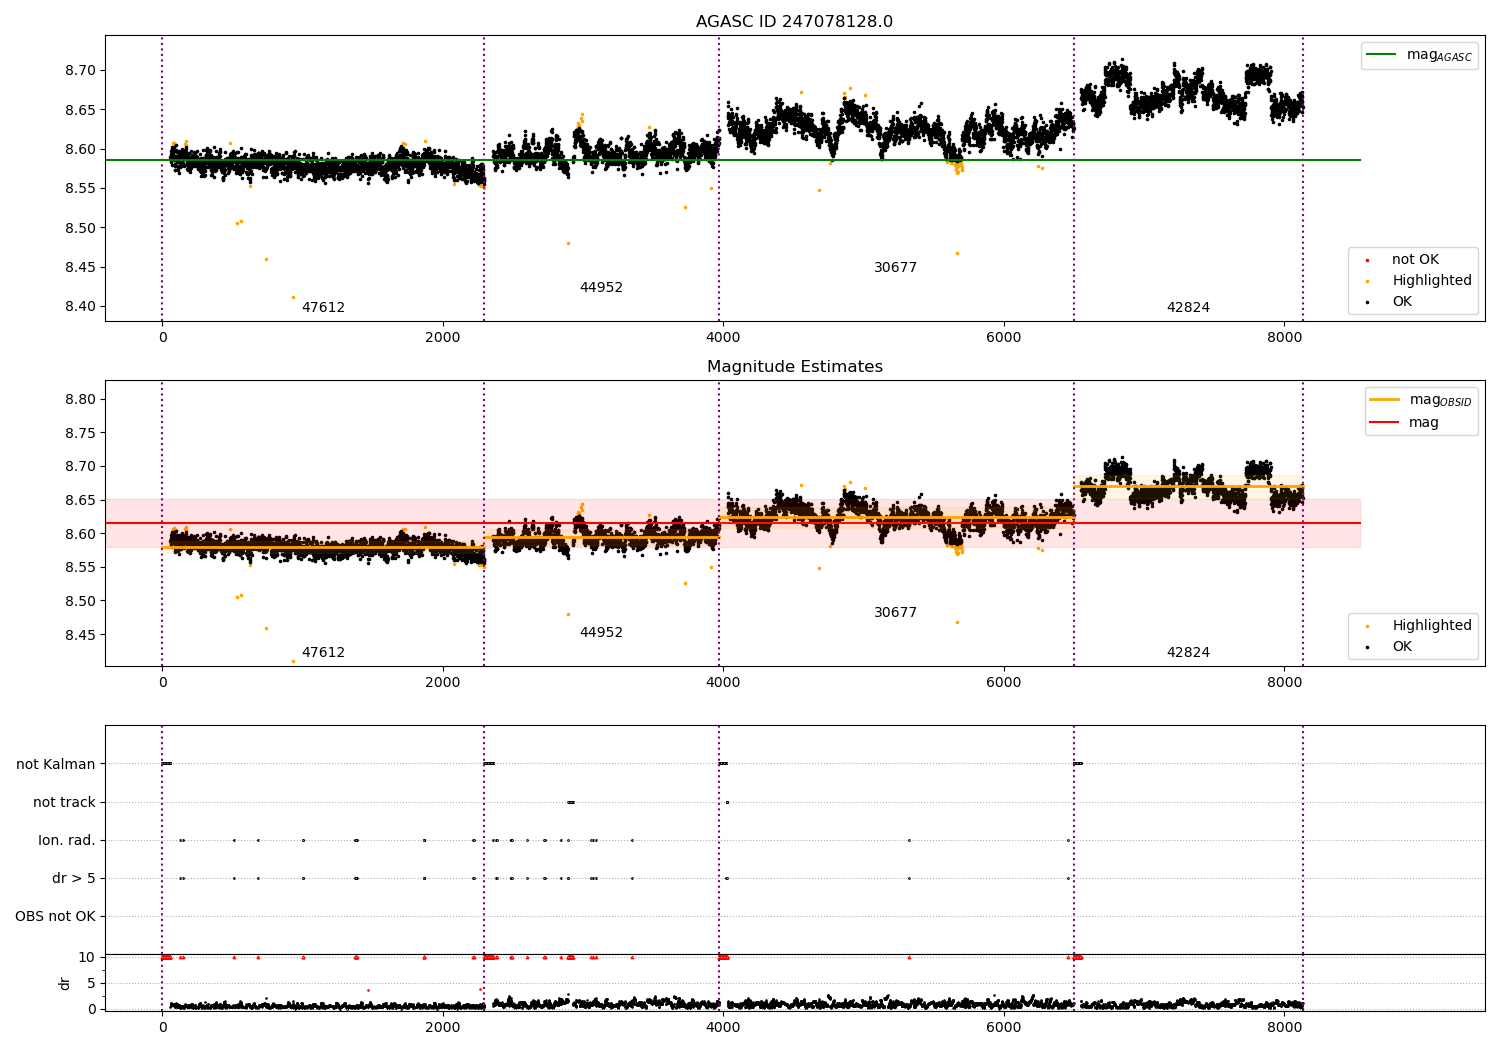Click the 8.45 y-tick of middle plot

point(81,635)
